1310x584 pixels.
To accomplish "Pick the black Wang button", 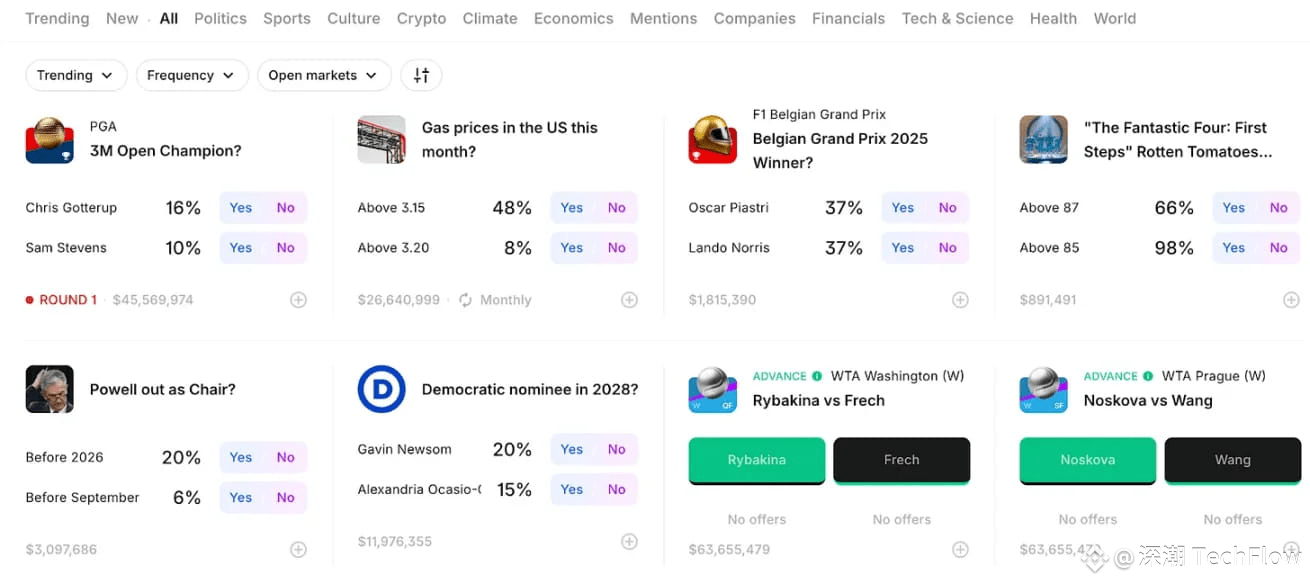I will [1232, 460].
